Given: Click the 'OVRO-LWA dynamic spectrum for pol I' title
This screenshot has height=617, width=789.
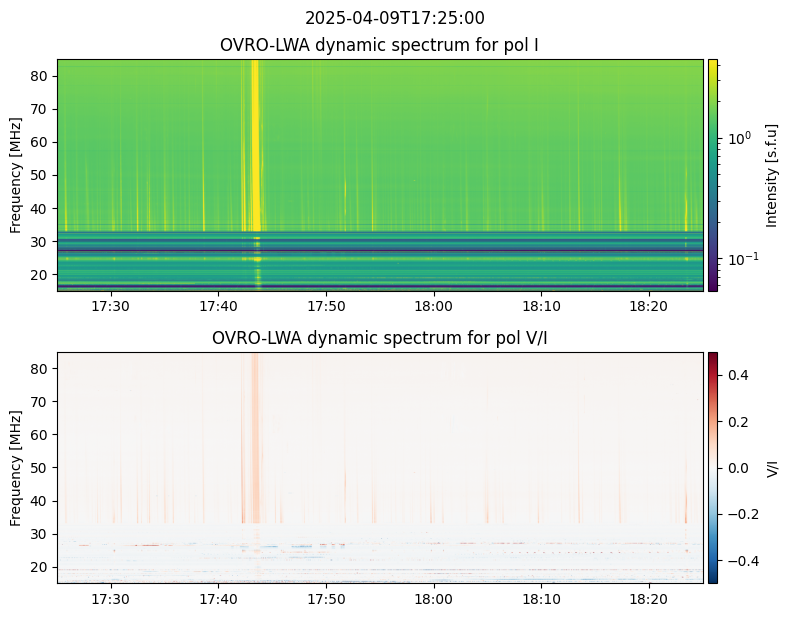Looking at the screenshot, I should [380, 46].
